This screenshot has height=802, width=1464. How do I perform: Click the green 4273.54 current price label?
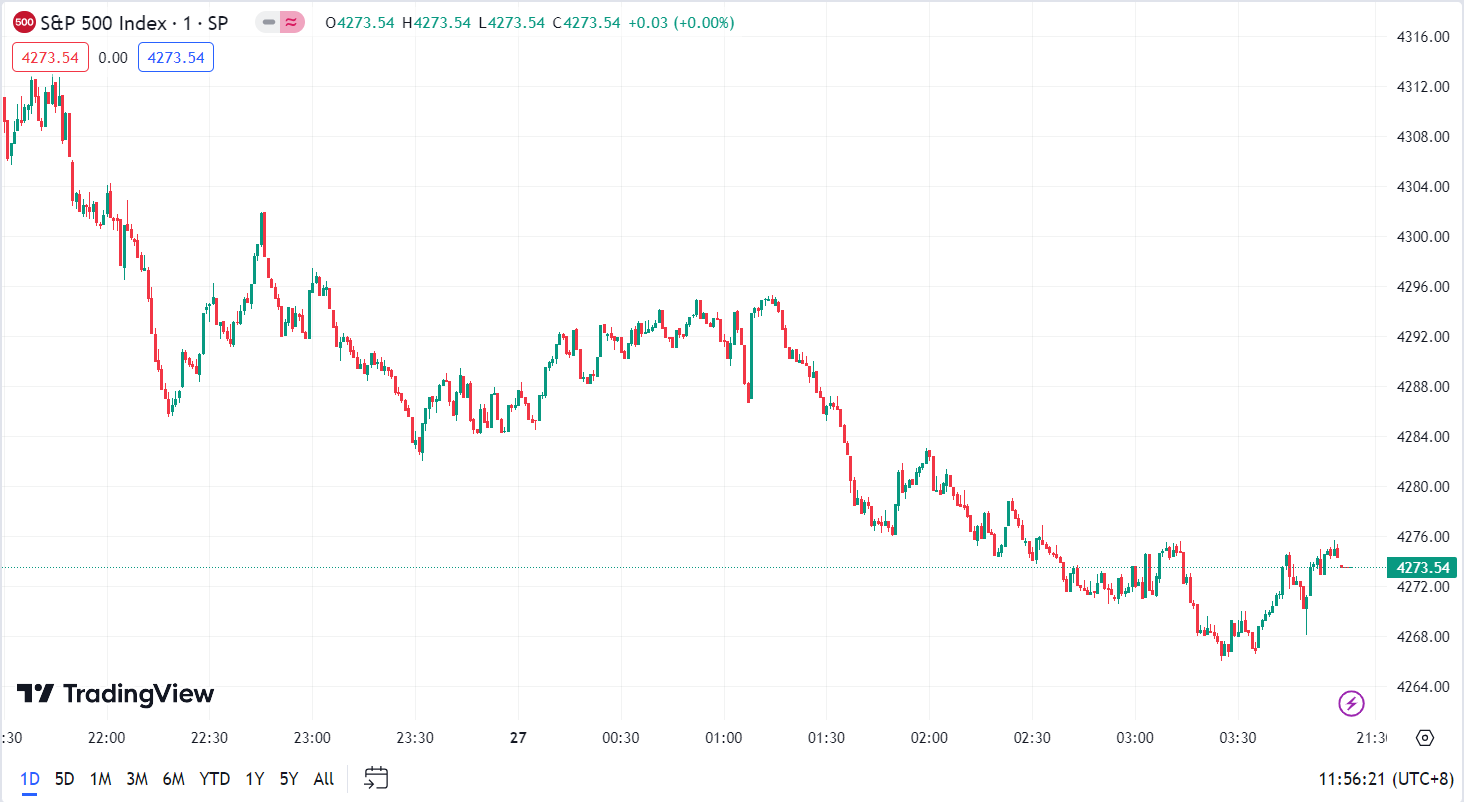[1420, 568]
